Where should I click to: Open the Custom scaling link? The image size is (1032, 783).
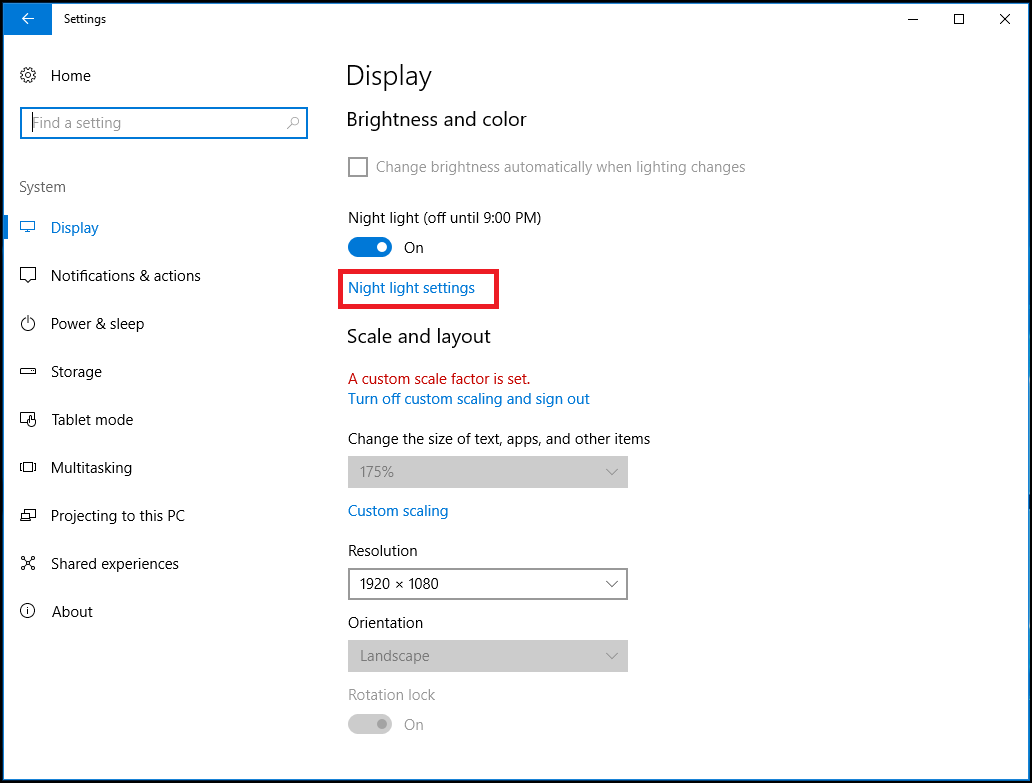pyautogui.click(x=398, y=511)
